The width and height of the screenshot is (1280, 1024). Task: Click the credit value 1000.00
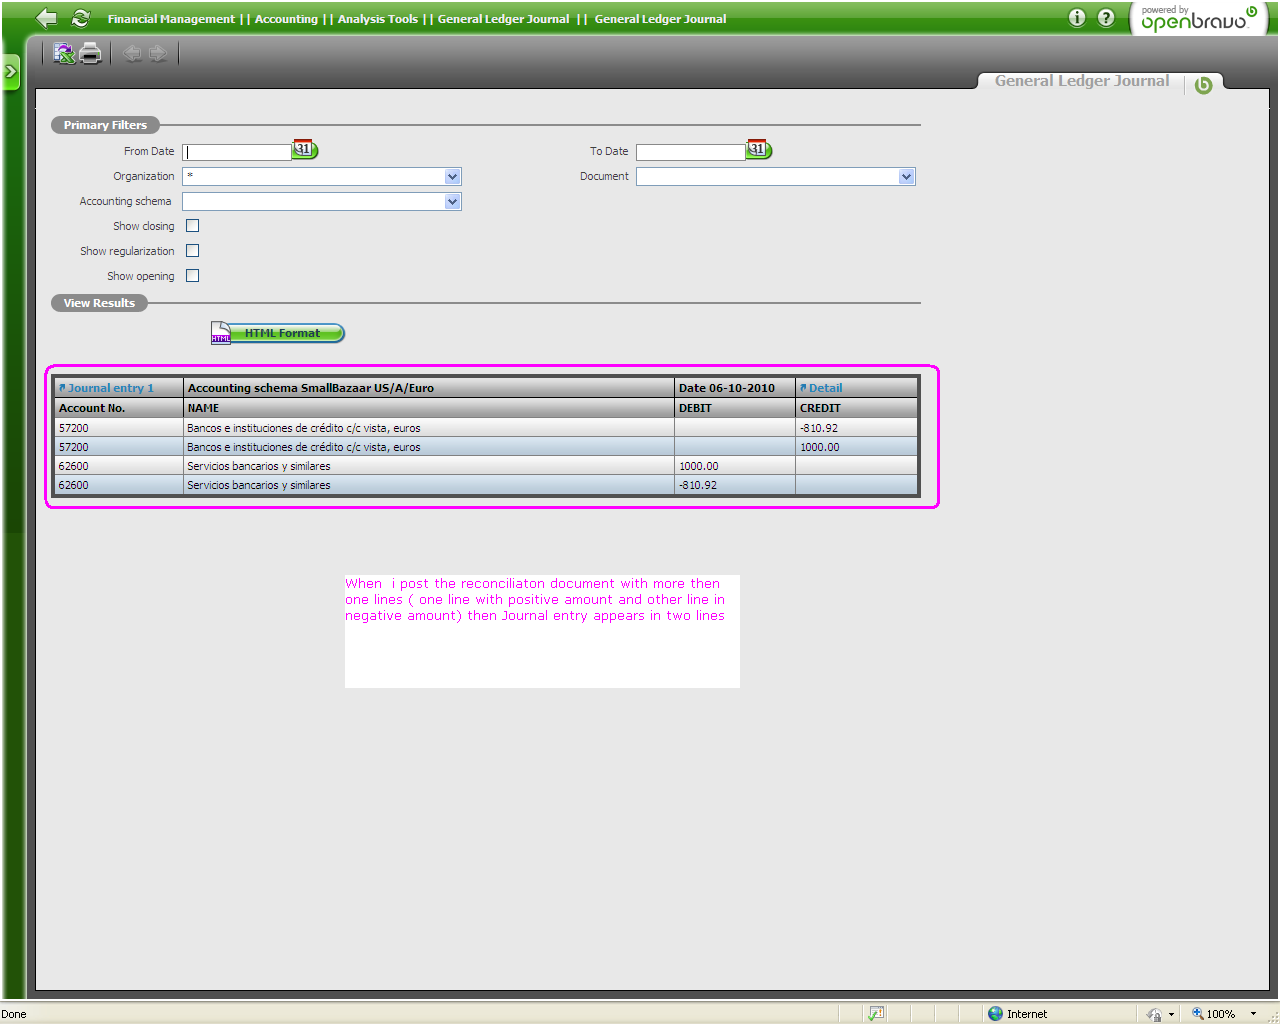pyautogui.click(x=819, y=447)
